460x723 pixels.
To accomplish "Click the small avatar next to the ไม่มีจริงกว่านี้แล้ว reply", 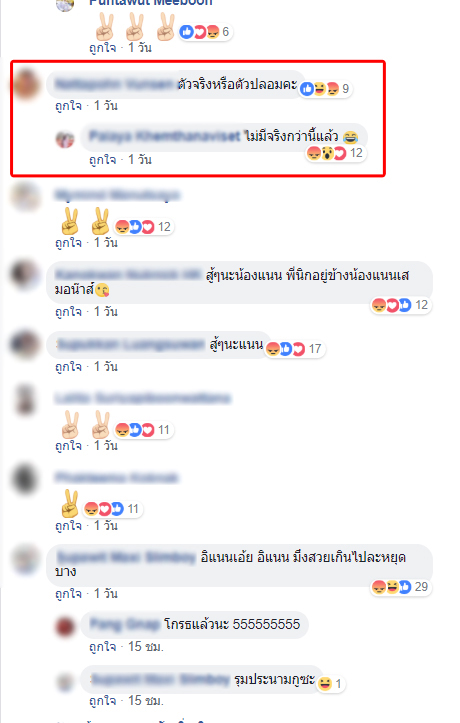I will click(x=65, y=139).
